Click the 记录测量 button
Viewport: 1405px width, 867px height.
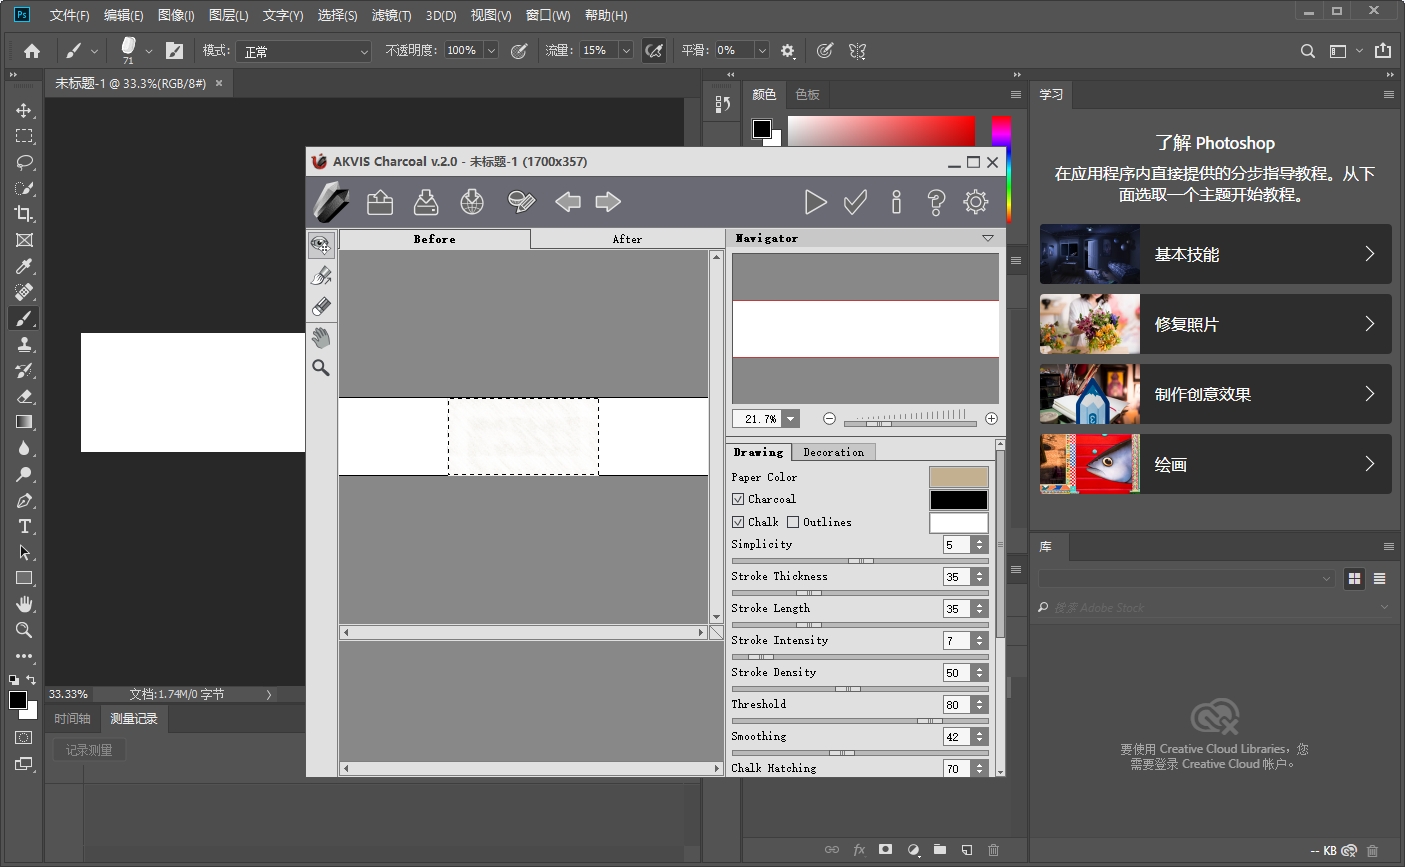[x=89, y=750]
